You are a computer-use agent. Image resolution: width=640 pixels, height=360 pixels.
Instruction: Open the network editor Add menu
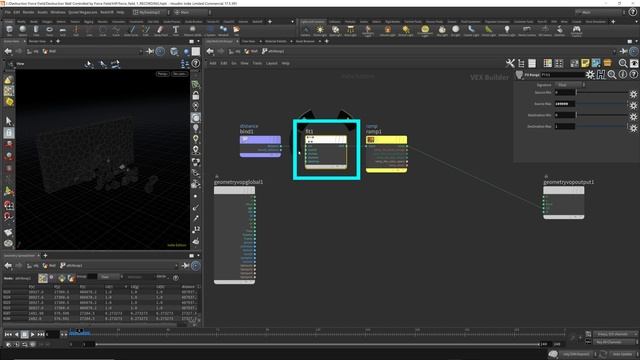pyautogui.click(x=213, y=63)
